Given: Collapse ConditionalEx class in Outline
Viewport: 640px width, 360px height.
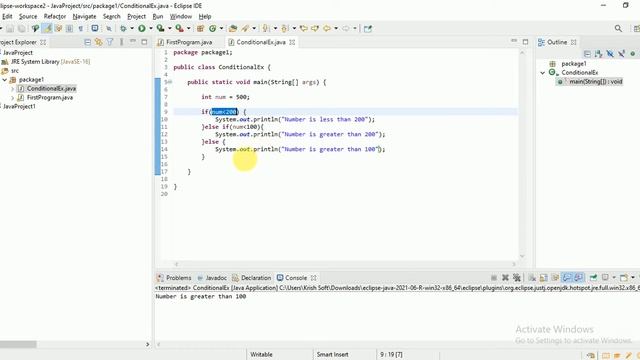Looking at the screenshot, I should click(x=542, y=73).
